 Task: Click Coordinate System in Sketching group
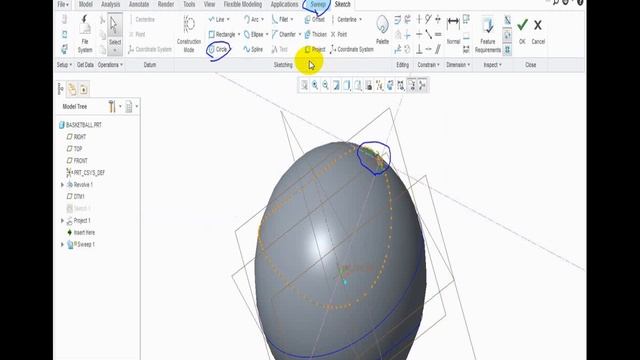pyautogui.click(x=352, y=49)
